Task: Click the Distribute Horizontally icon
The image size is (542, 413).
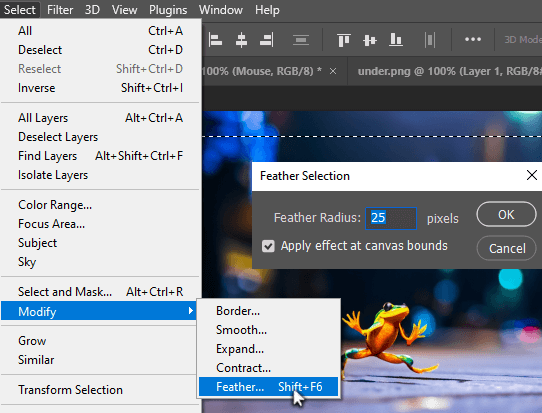Action: [x=430, y=40]
